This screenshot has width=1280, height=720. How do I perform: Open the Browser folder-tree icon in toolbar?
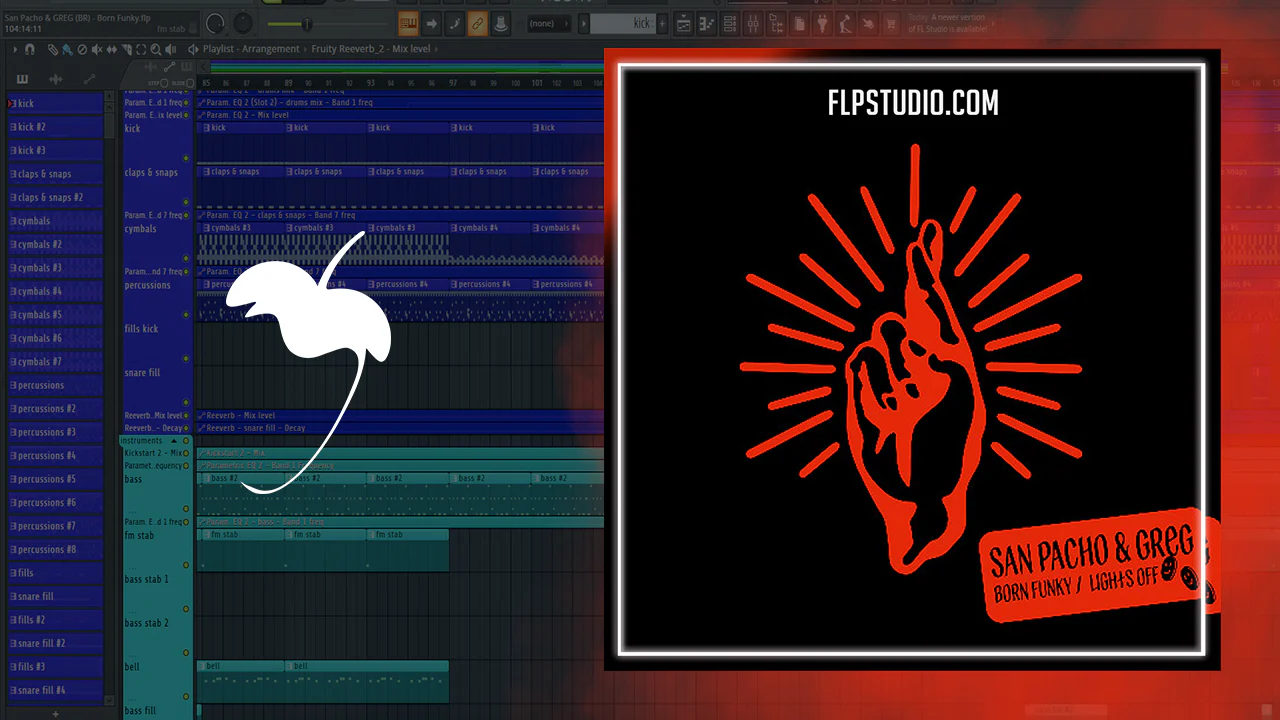776,23
